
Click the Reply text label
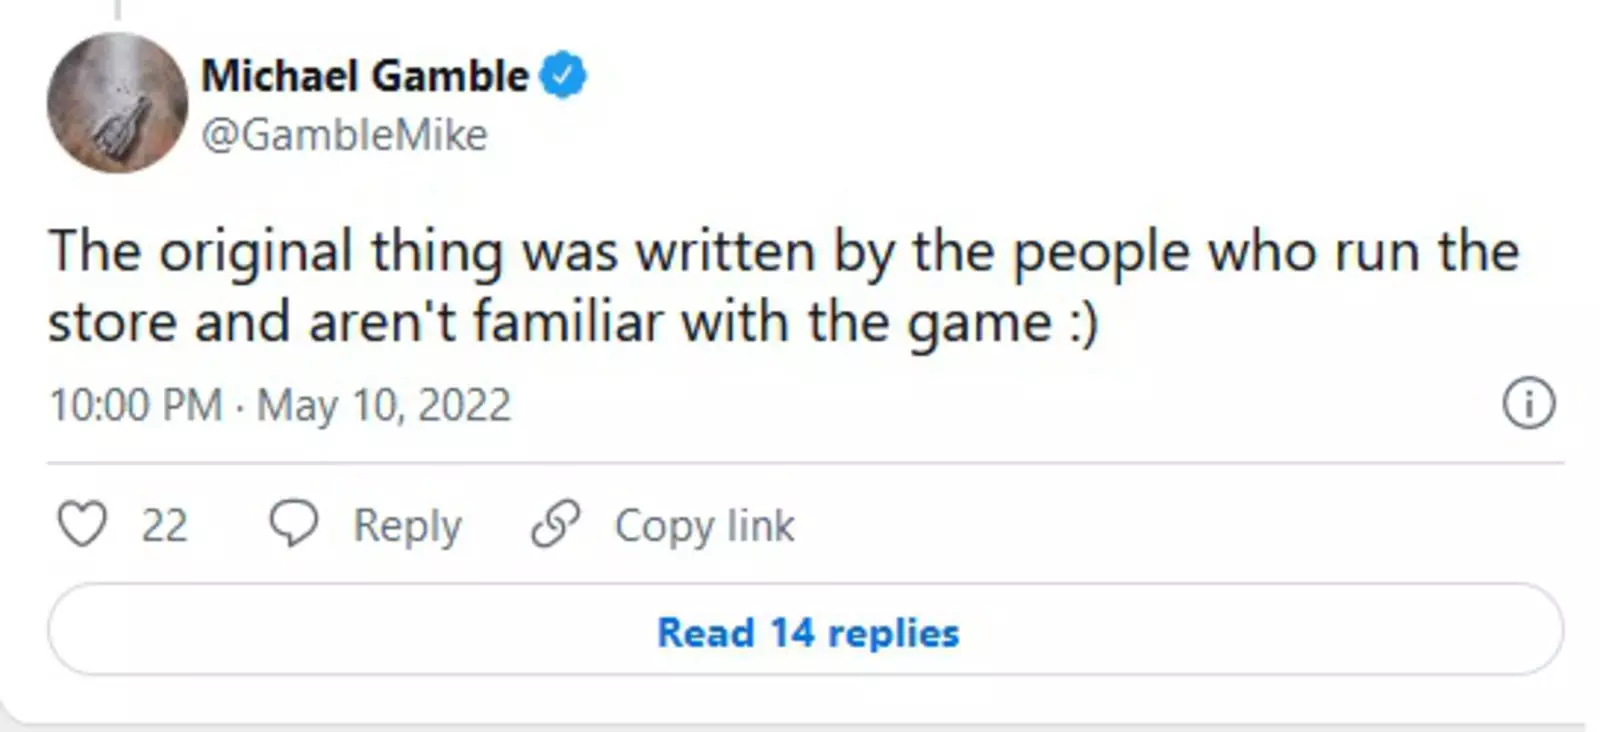pos(407,526)
